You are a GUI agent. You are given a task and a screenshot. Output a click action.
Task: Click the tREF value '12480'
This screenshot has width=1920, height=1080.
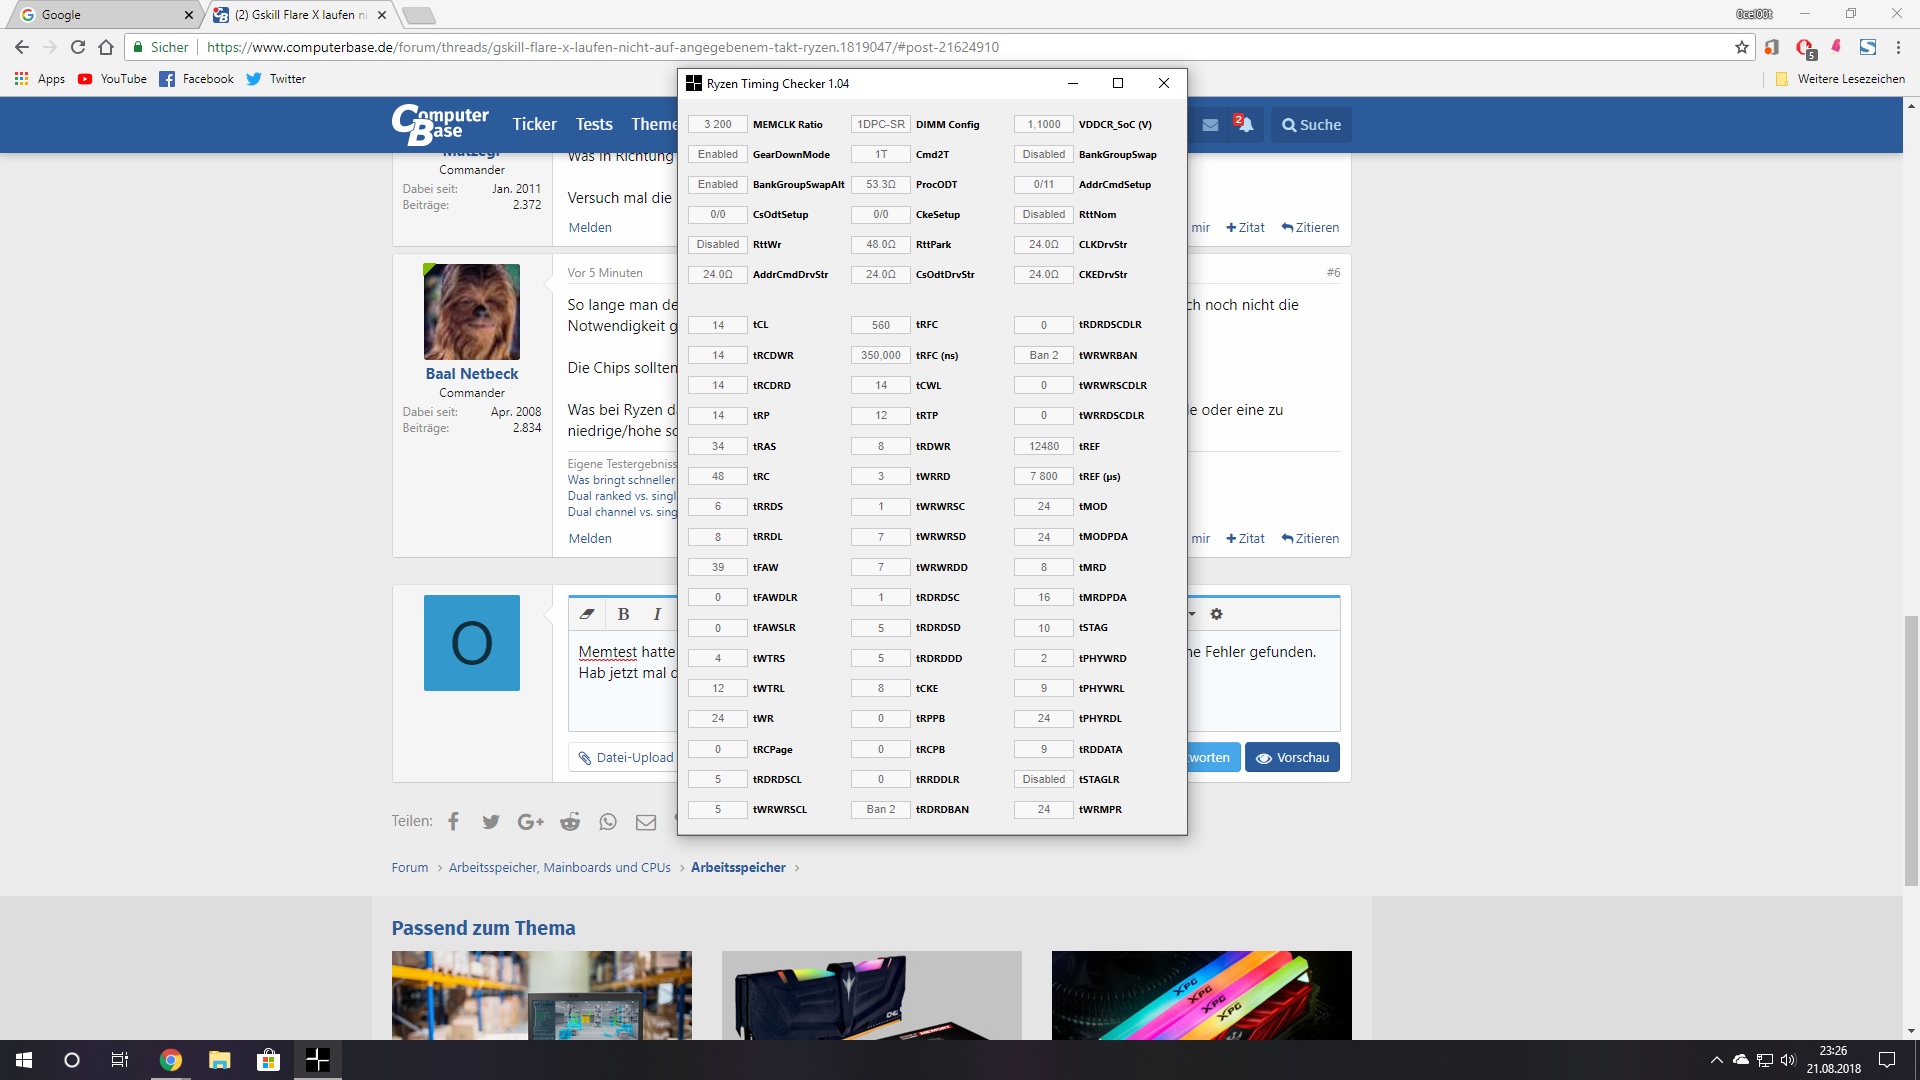(1044, 446)
